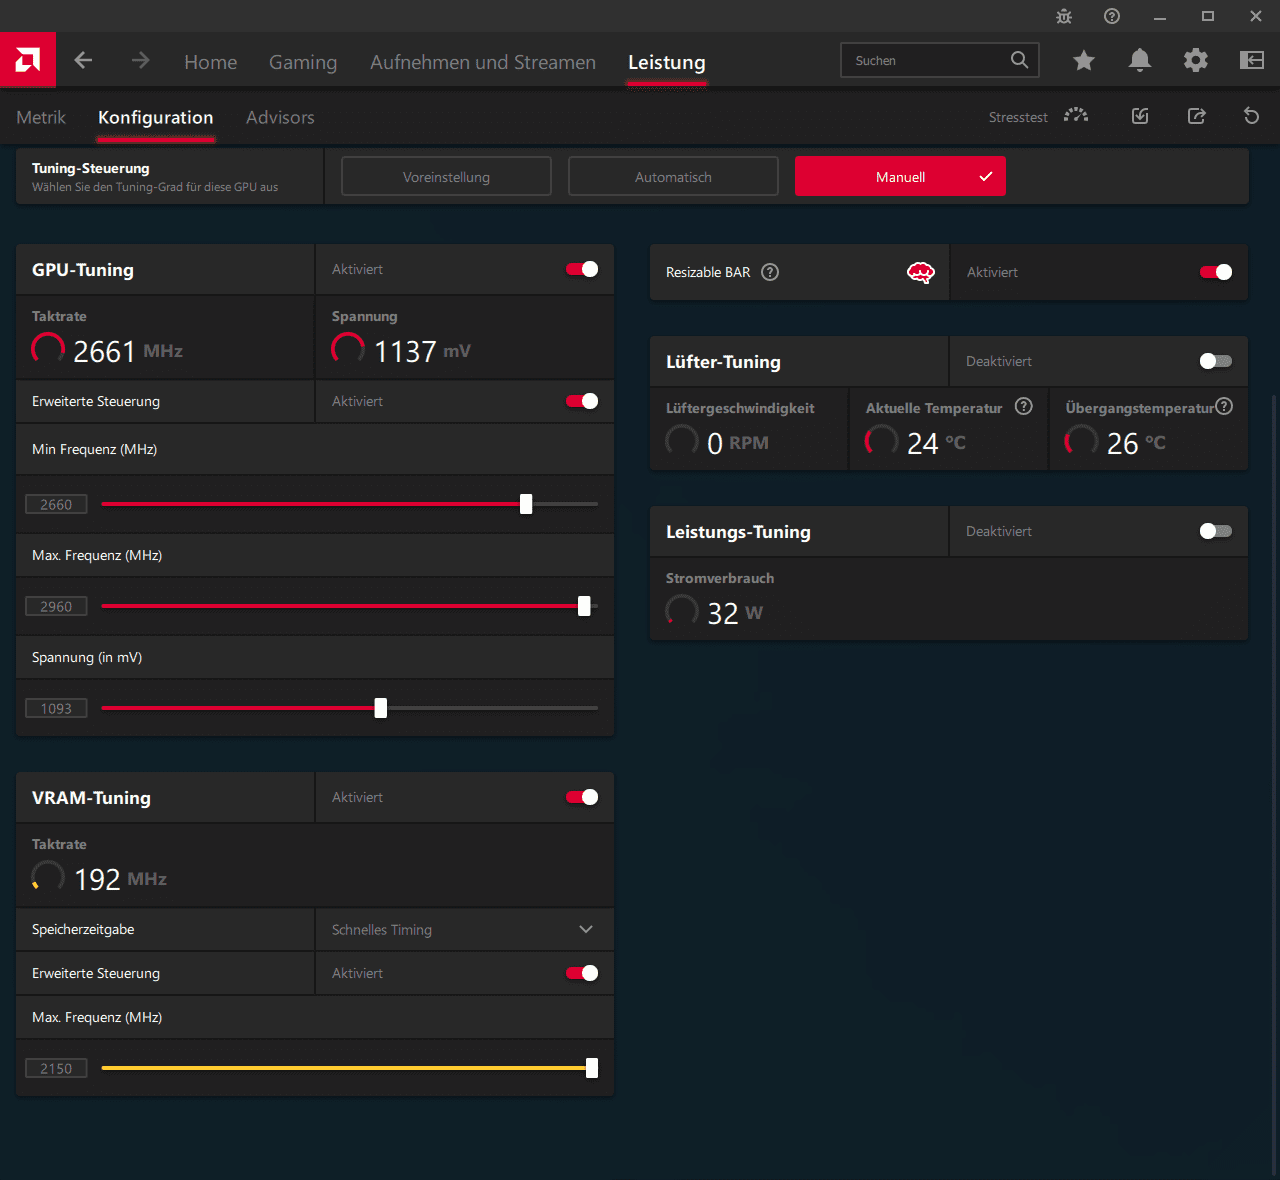Select the Konfiguration subtab
This screenshot has height=1180, width=1280.
pyautogui.click(x=156, y=117)
